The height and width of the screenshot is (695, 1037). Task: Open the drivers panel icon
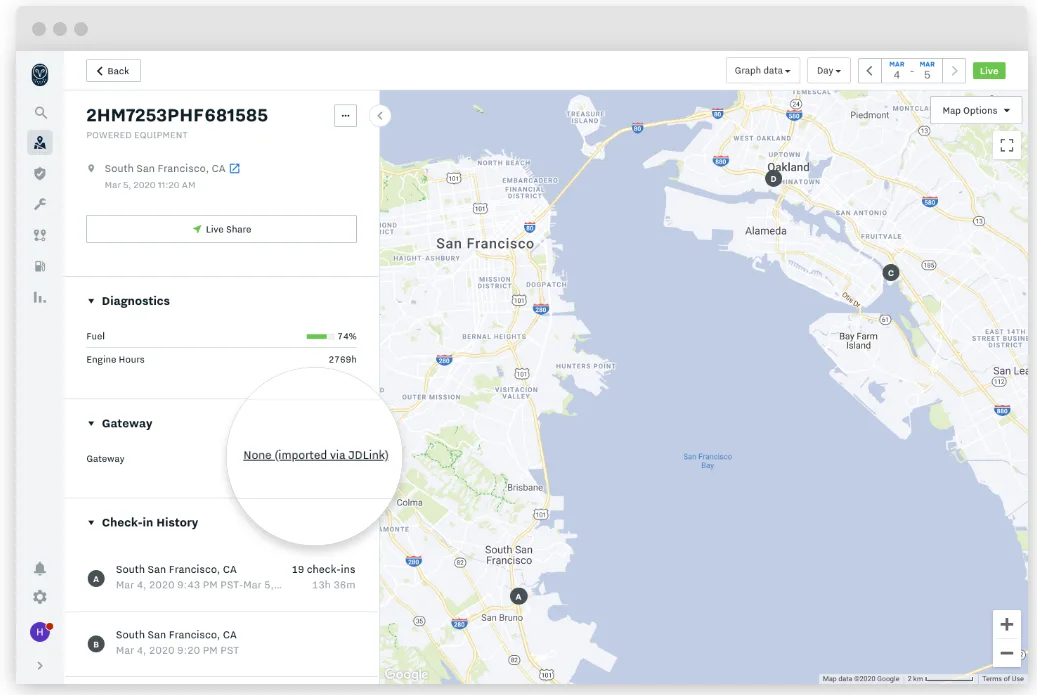point(40,234)
